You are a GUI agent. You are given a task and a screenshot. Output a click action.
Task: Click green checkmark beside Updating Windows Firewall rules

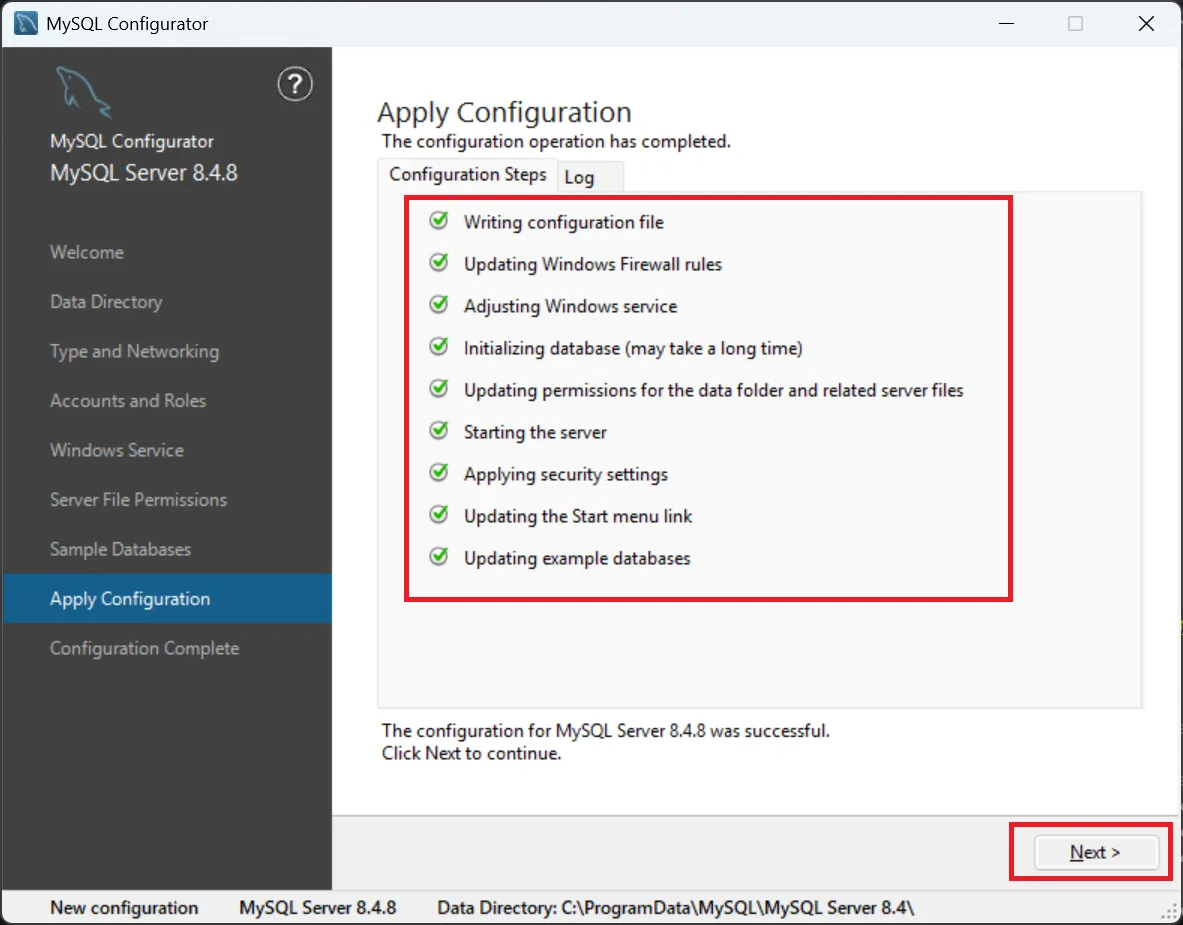click(438, 263)
